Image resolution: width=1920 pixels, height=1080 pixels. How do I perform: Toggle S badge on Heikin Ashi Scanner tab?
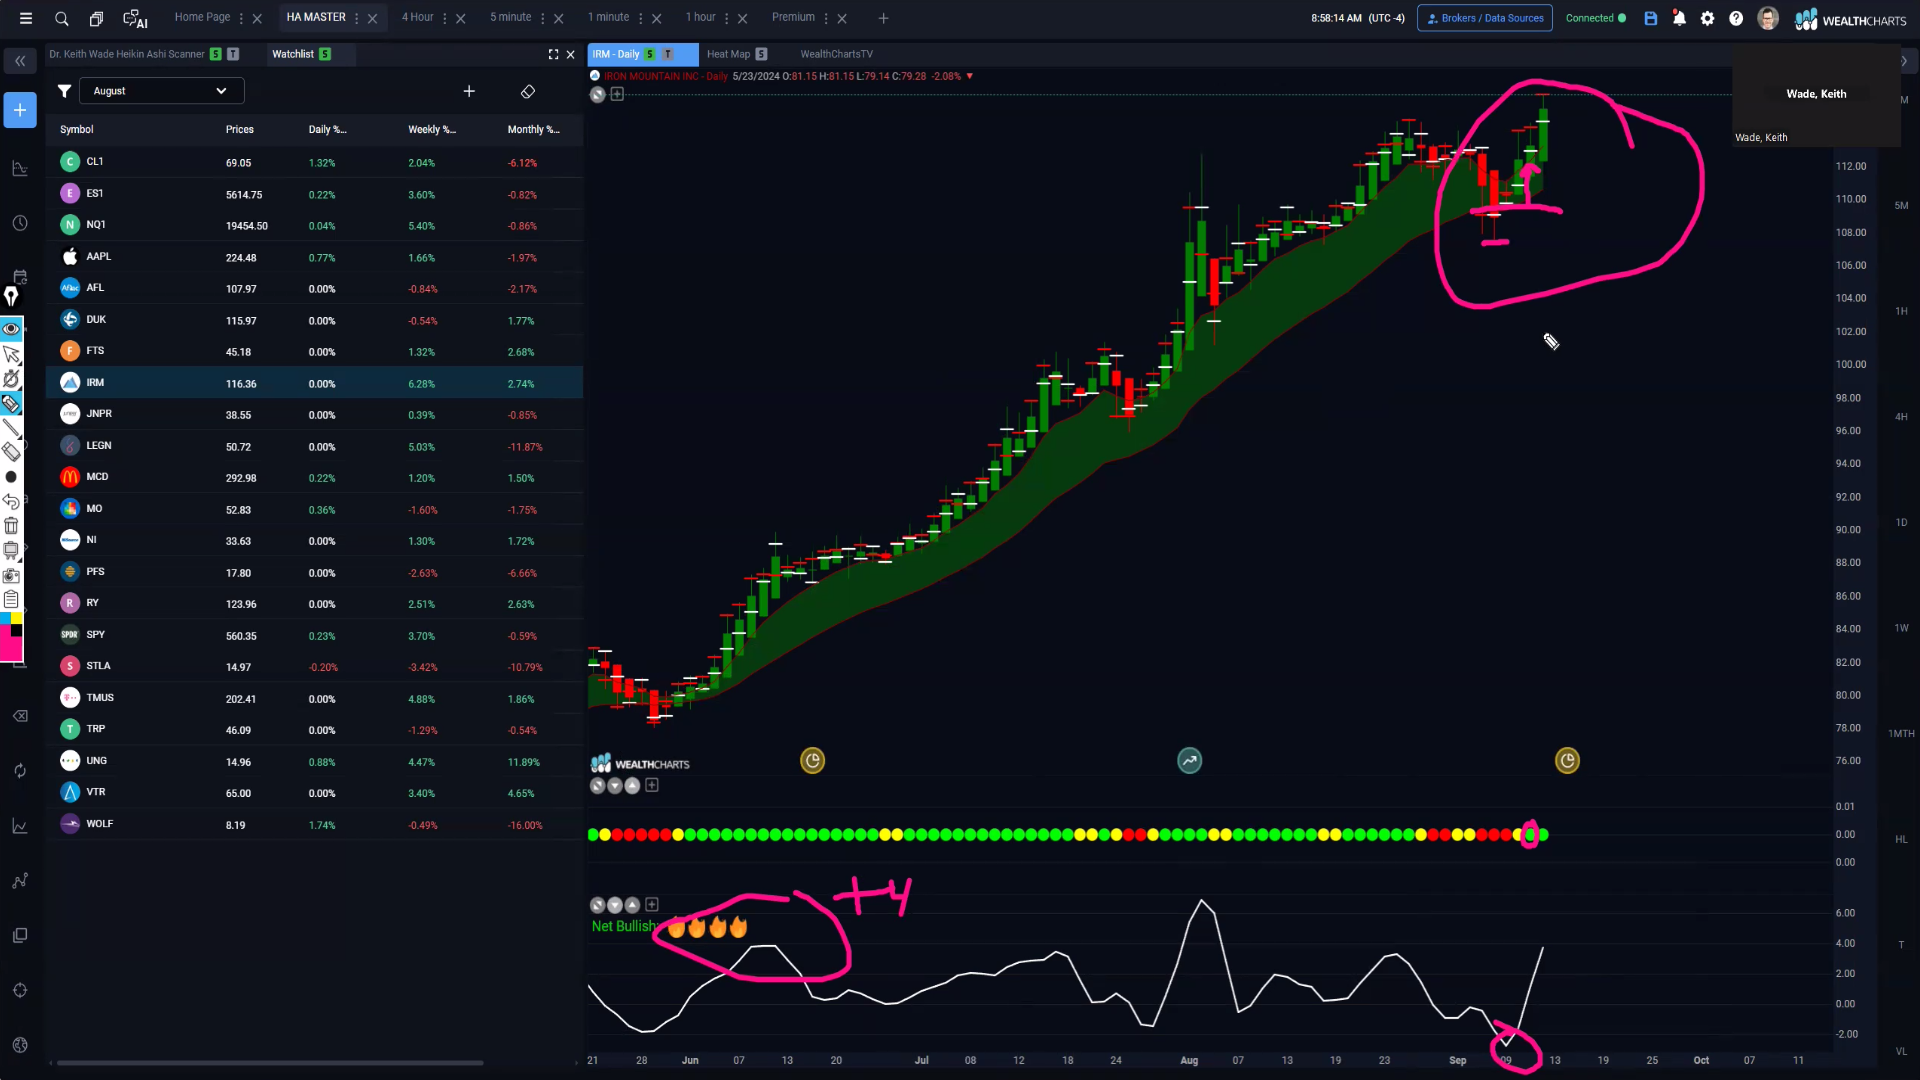point(215,54)
